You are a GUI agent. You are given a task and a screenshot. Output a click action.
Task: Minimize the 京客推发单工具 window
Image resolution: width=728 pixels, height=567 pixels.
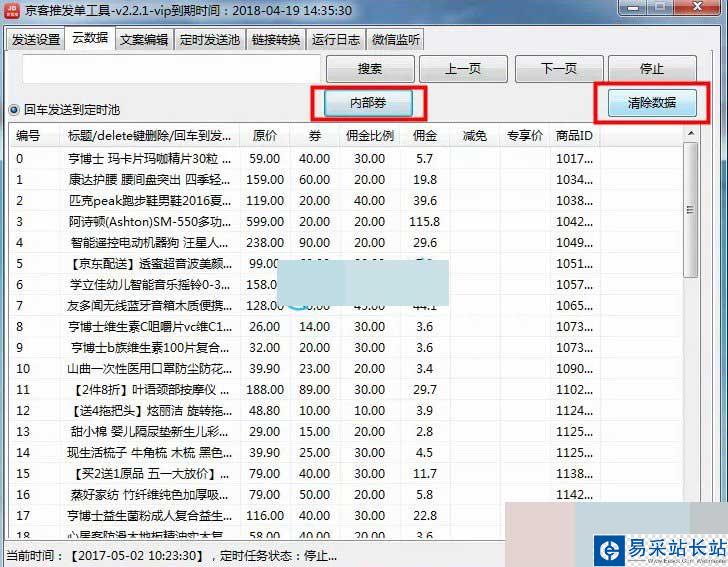632,7
